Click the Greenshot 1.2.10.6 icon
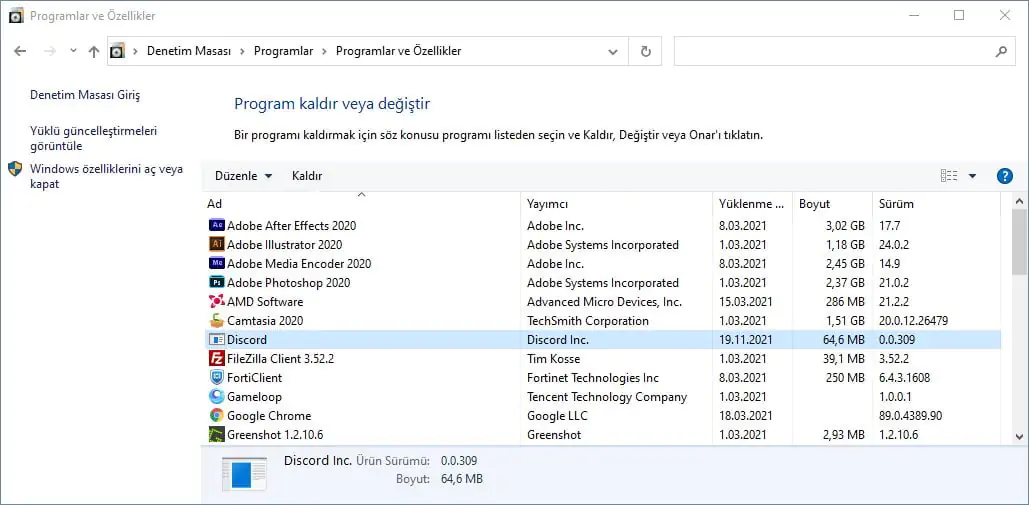 pyautogui.click(x=217, y=435)
